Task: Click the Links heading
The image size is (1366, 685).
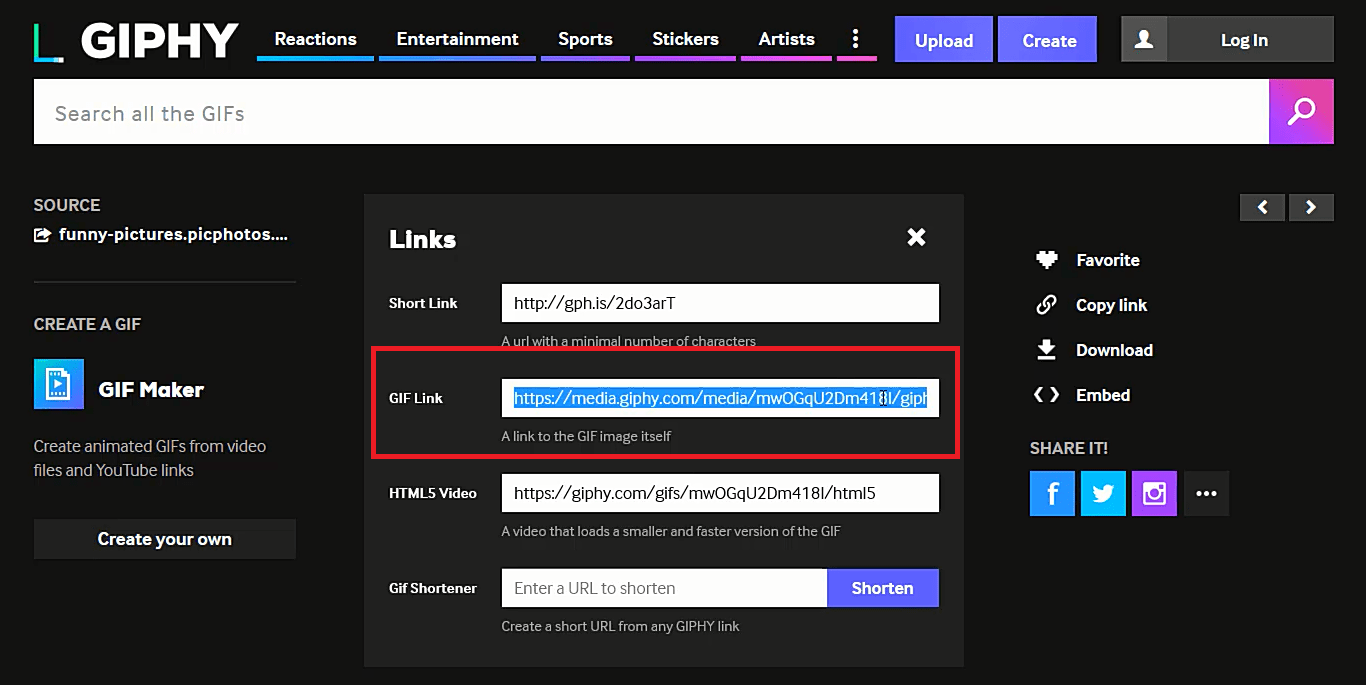Action: [422, 239]
